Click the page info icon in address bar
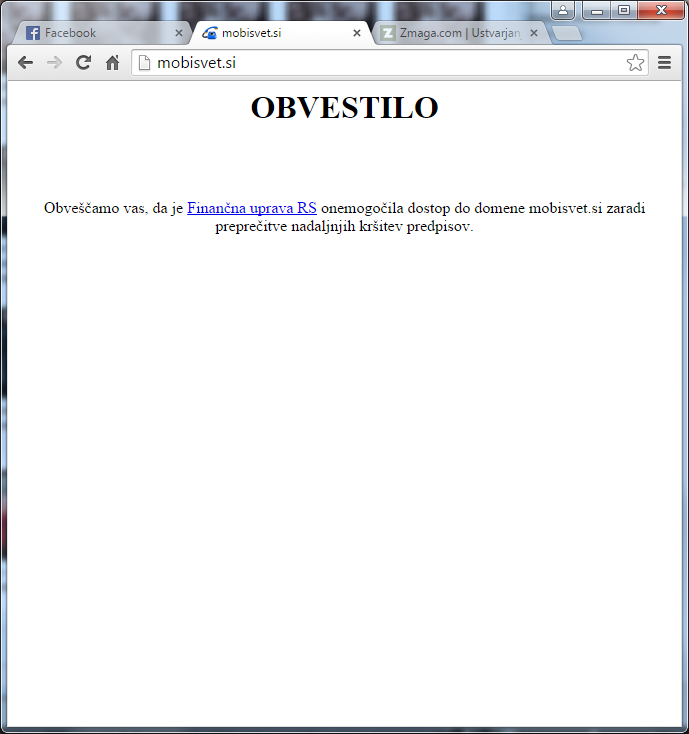Viewport: 689px width, 734px height. 144,63
